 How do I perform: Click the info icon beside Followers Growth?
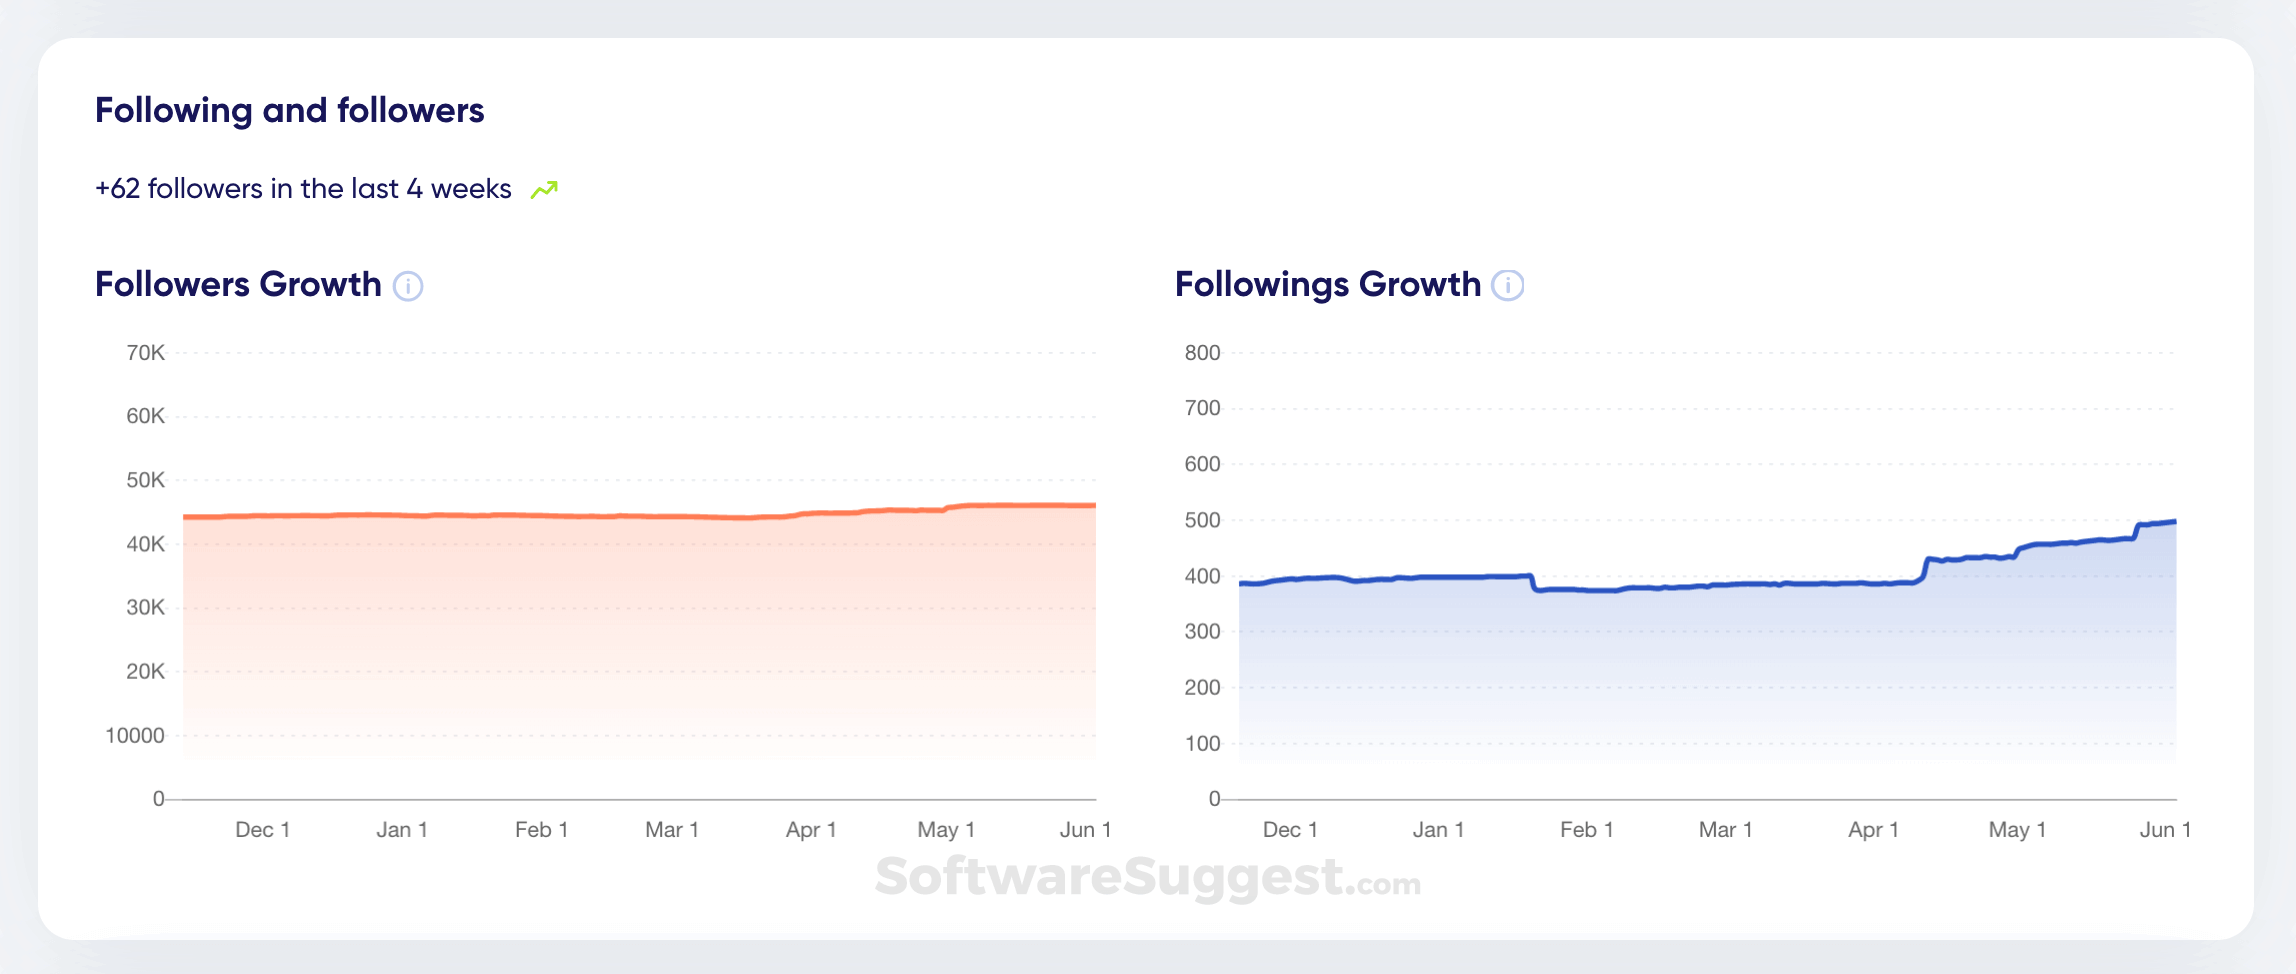[x=408, y=286]
